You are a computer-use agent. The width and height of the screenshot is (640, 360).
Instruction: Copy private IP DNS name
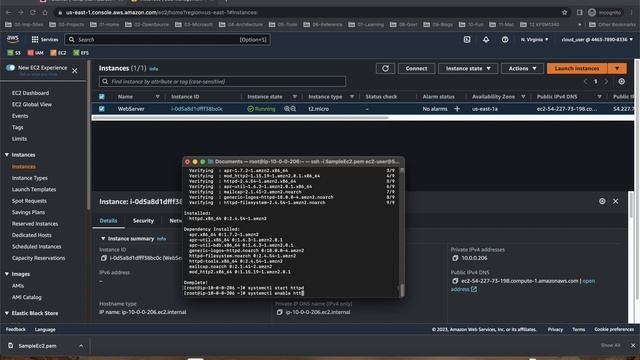(280, 312)
